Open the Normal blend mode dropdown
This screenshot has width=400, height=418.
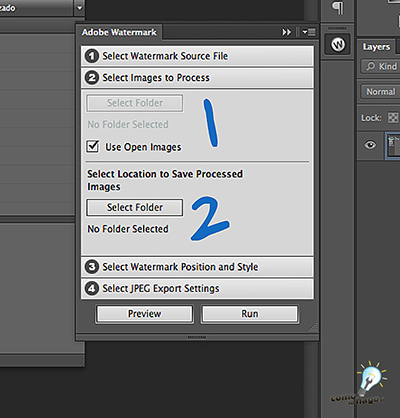tap(380, 91)
